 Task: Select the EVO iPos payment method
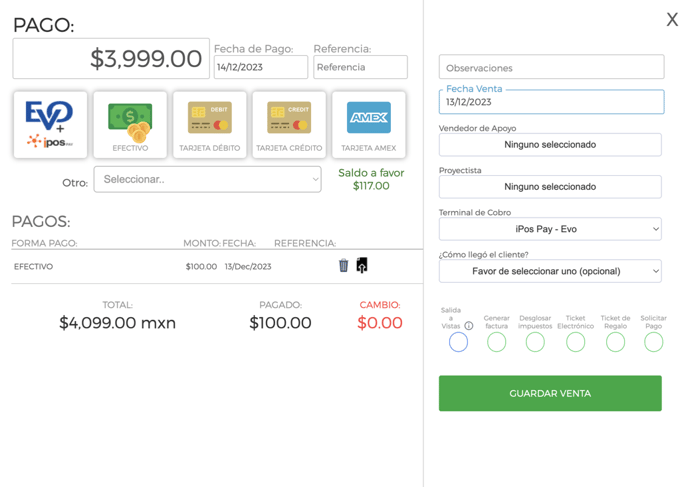pyautogui.click(x=50, y=125)
